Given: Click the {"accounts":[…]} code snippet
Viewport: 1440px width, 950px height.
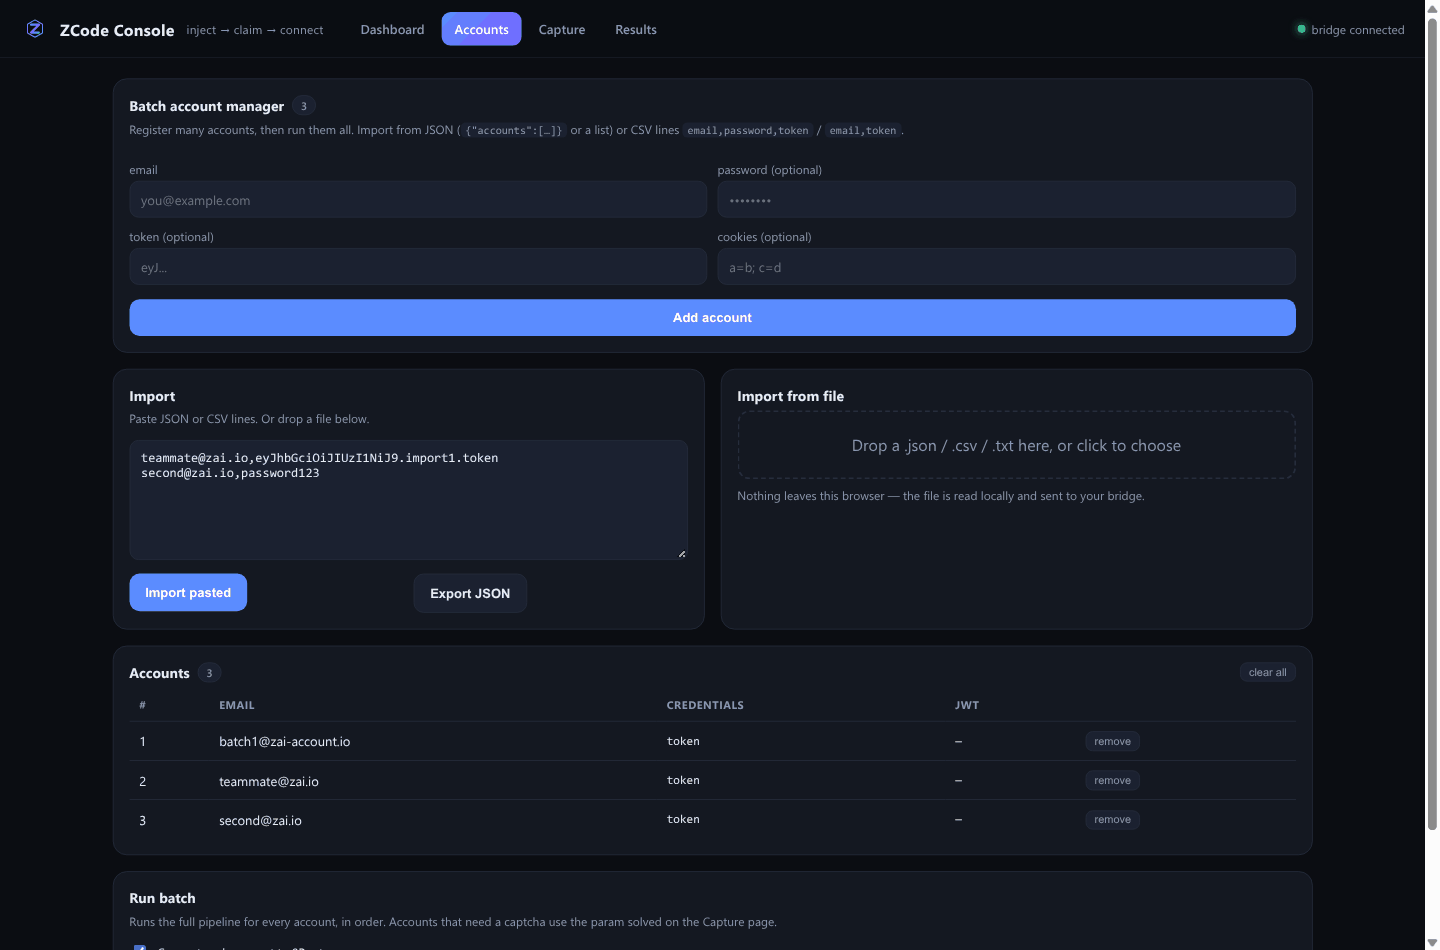Looking at the screenshot, I should [514, 130].
